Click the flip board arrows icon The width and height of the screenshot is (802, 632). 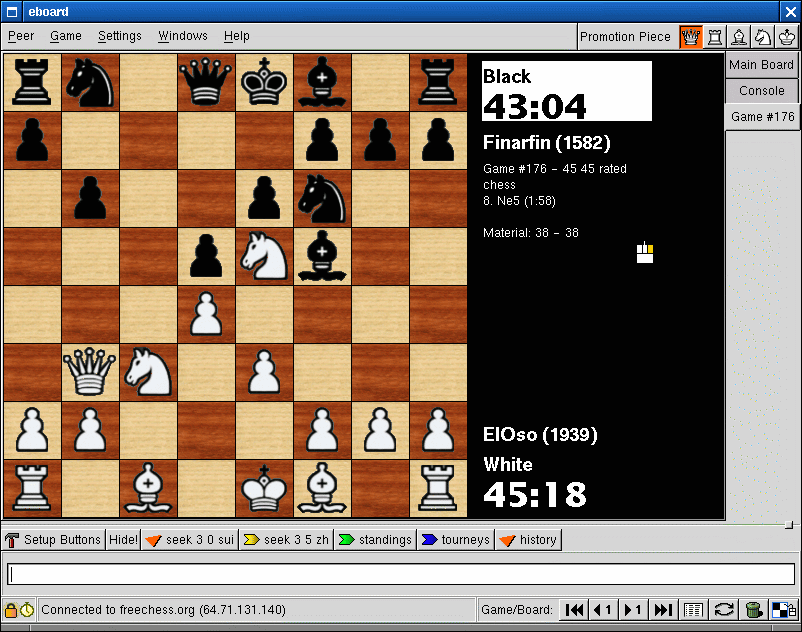tap(724, 610)
